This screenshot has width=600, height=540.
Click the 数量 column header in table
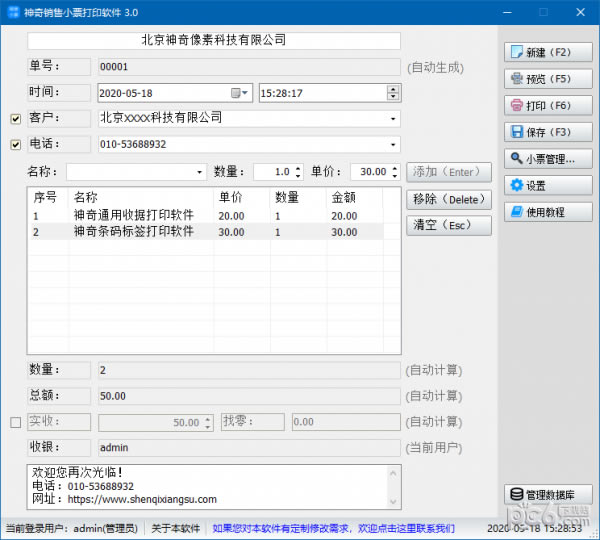[x=298, y=197]
